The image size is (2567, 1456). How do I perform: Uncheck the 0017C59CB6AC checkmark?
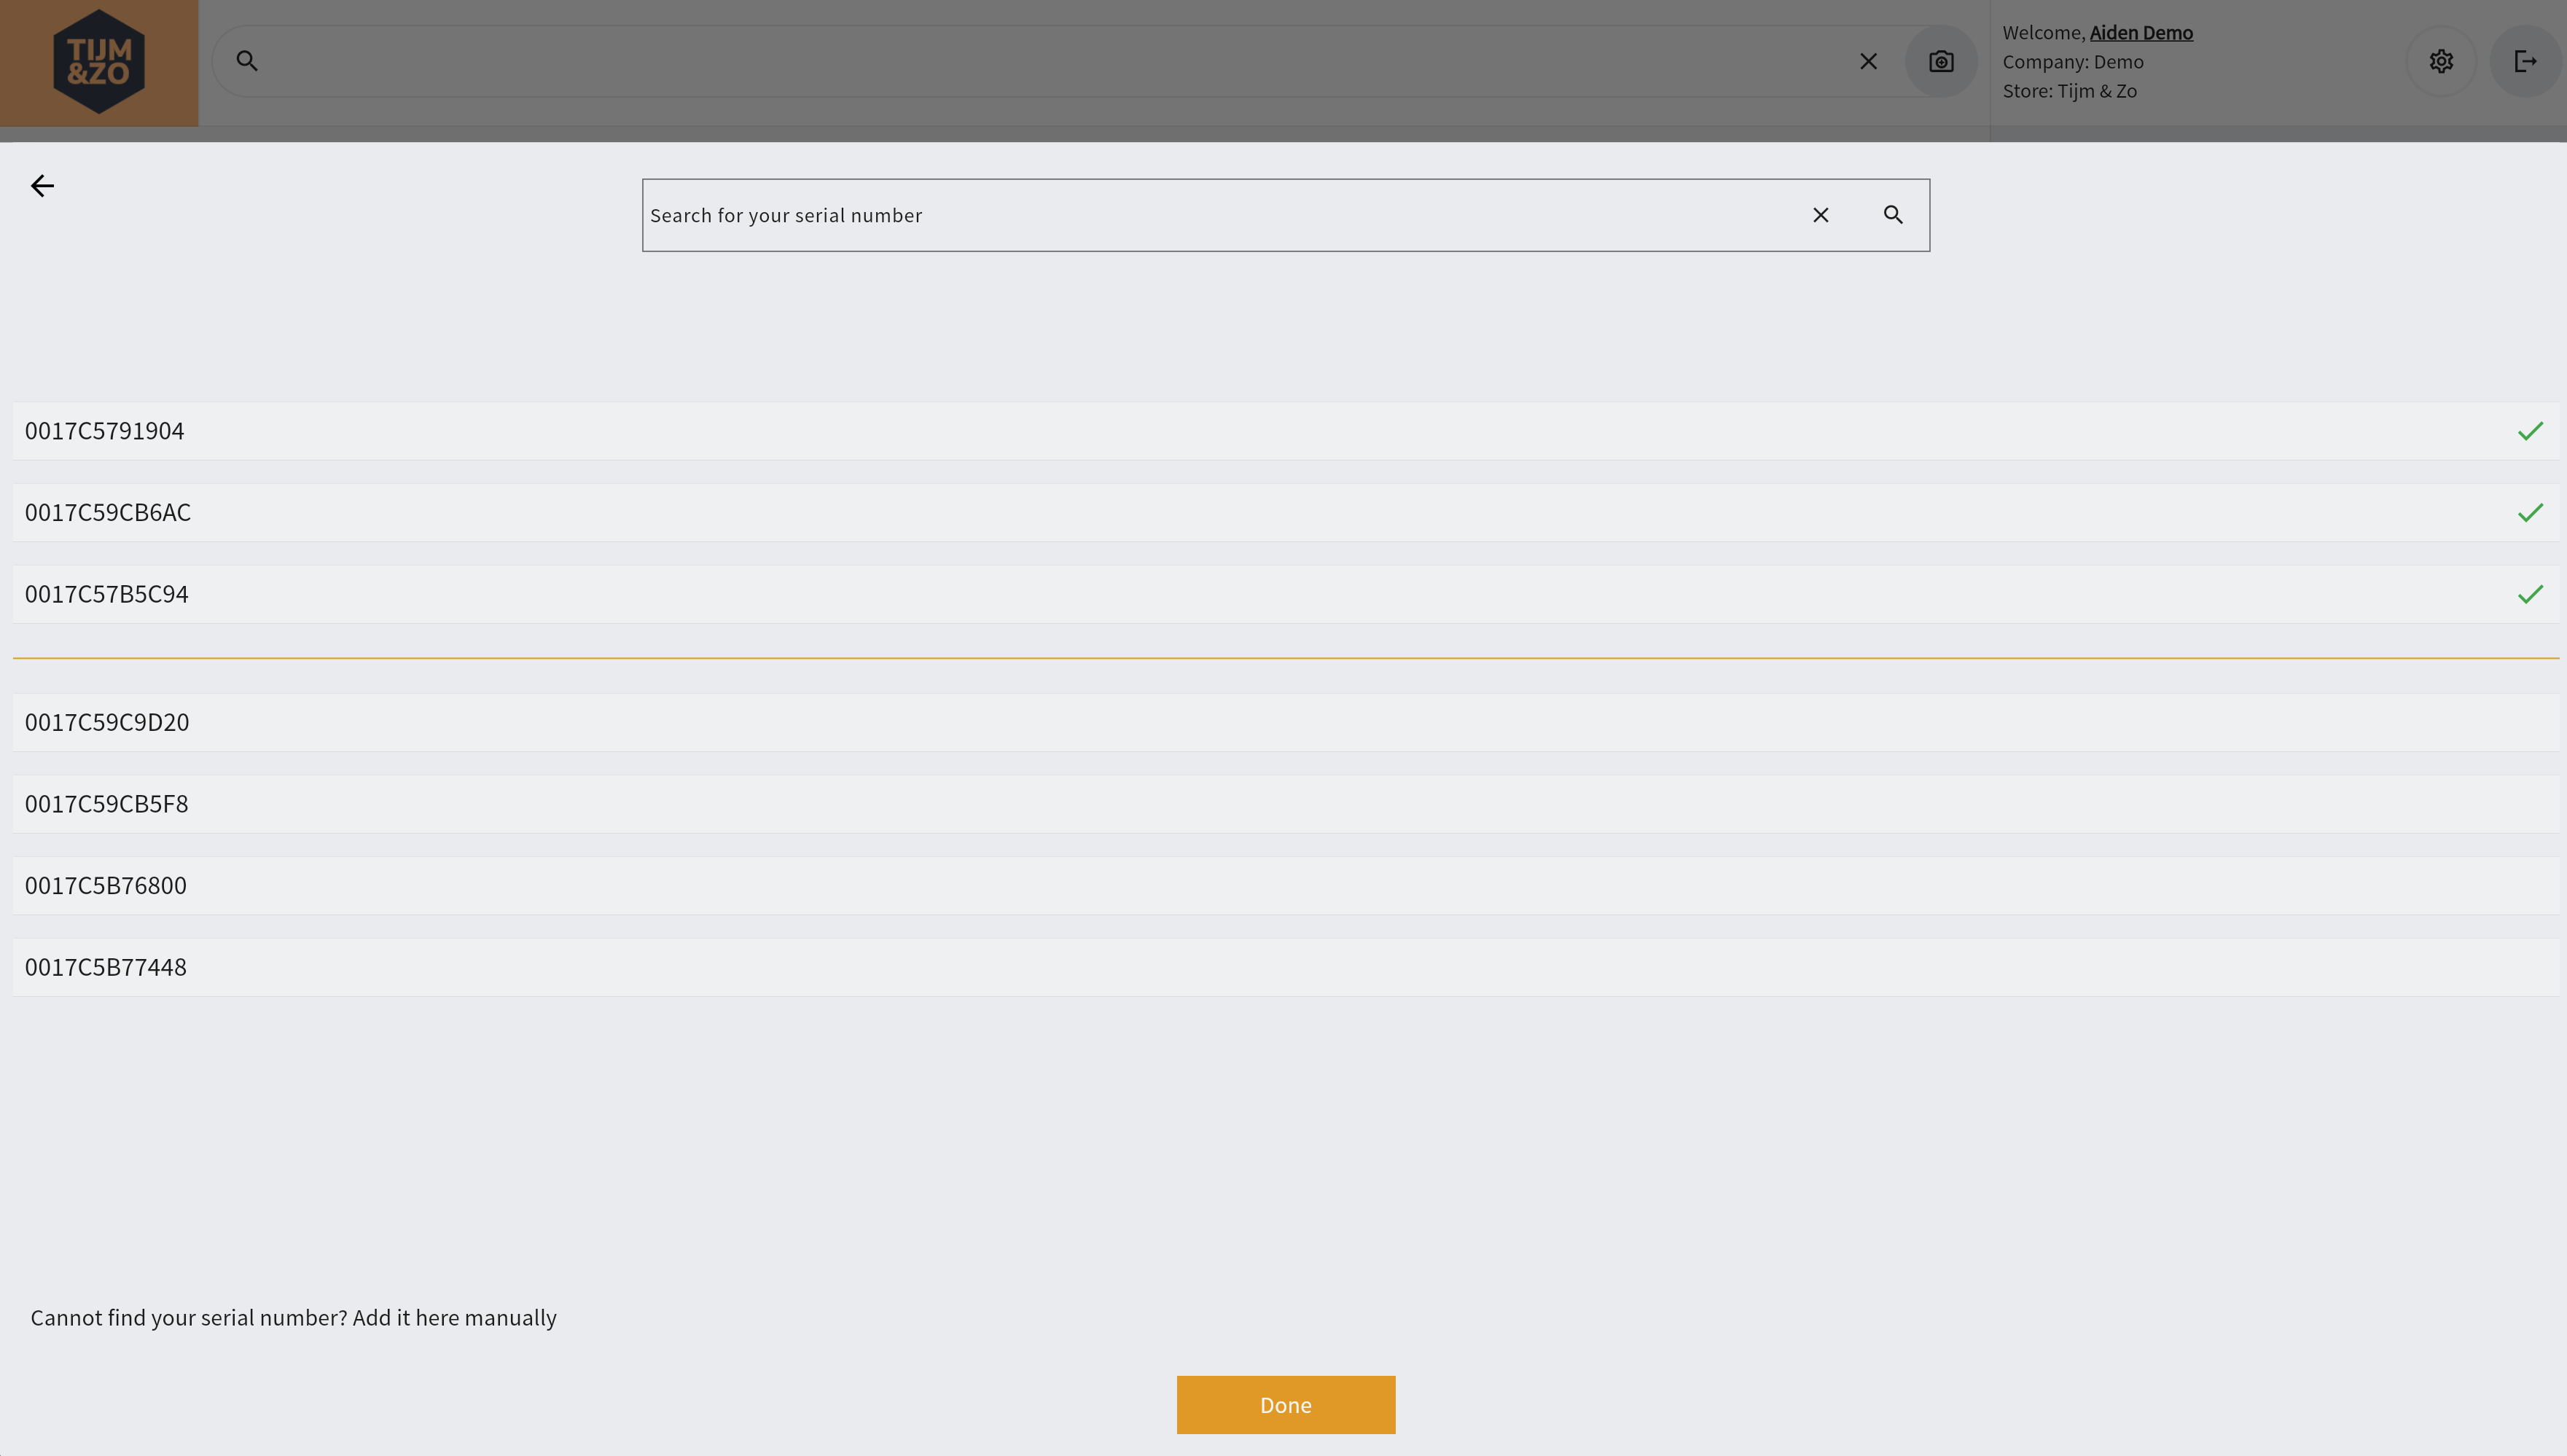point(2529,513)
